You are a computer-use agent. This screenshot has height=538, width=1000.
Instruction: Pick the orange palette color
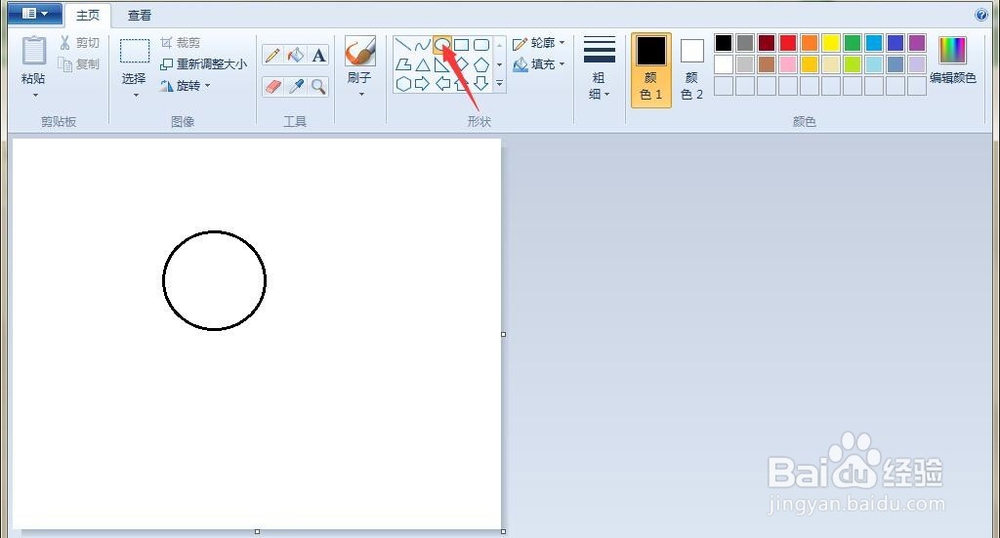point(809,43)
